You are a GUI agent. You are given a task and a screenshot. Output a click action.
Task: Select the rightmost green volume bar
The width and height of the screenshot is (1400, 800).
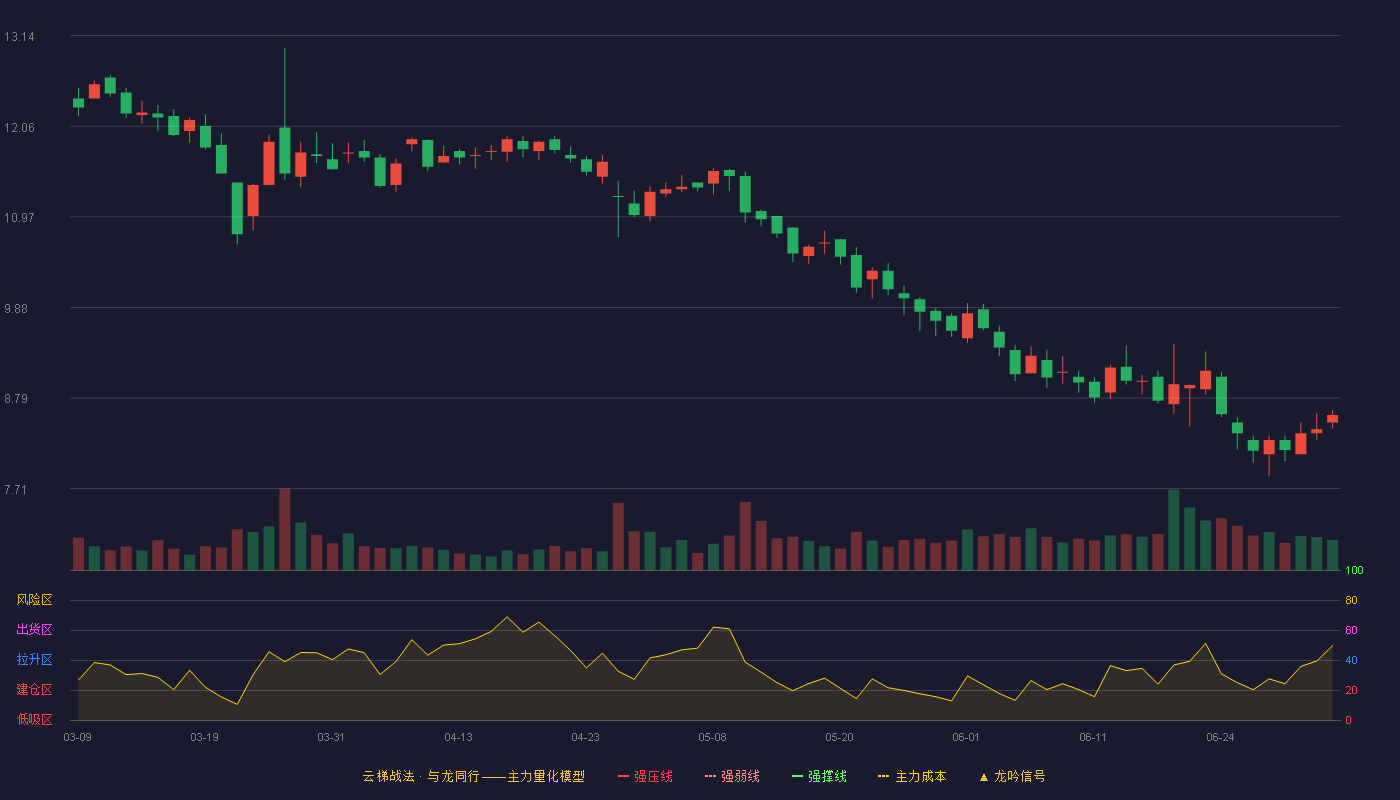[x=1332, y=555]
